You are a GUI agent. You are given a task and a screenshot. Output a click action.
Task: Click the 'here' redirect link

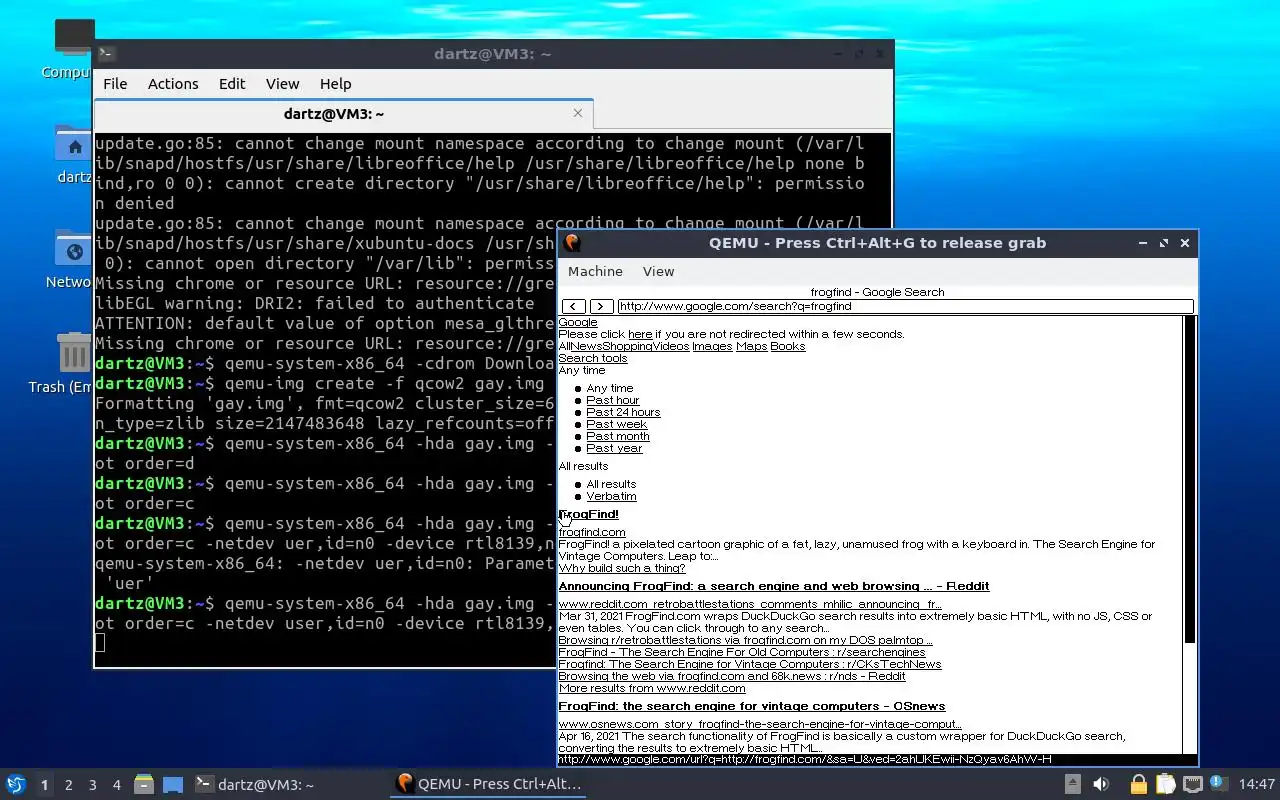tap(640, 334)
